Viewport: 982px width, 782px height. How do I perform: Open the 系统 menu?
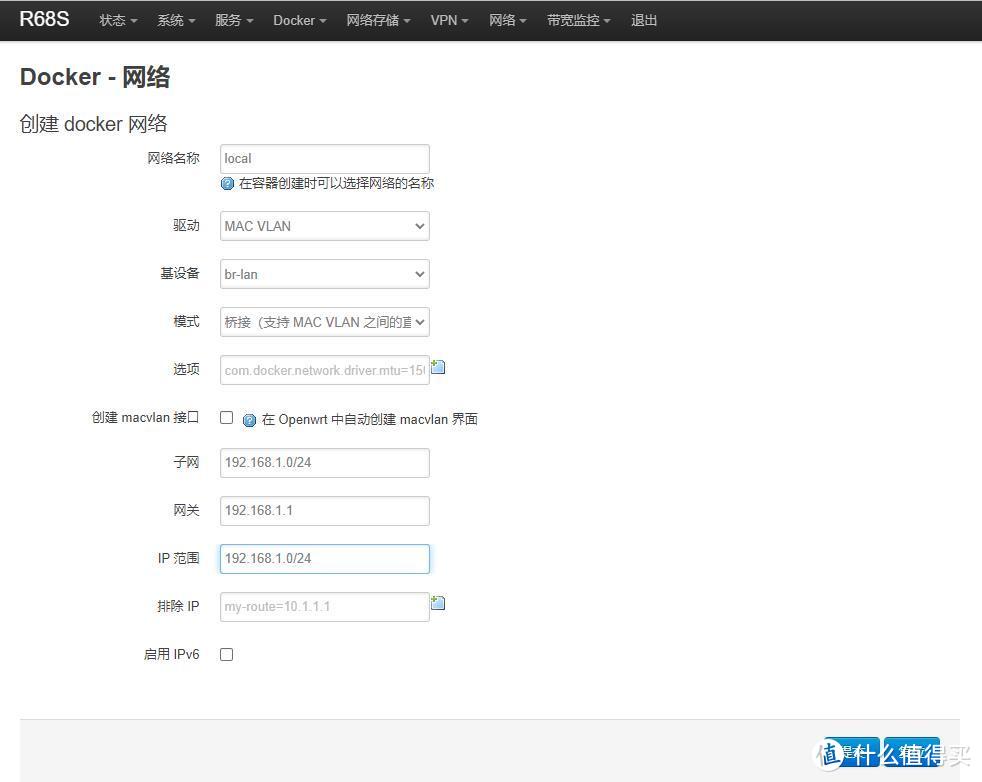tap(176, 21)
